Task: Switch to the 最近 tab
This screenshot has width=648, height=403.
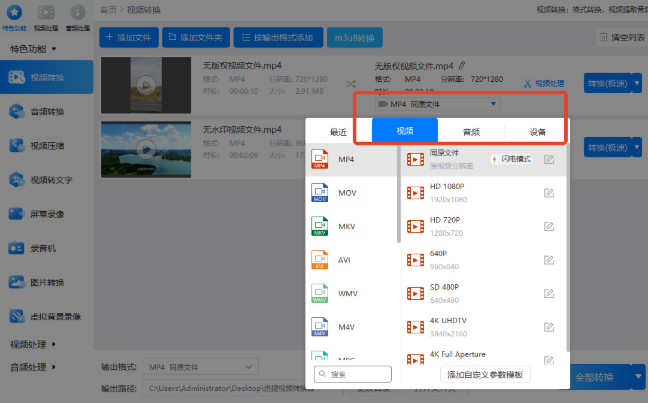Action: tap(338, 132)
